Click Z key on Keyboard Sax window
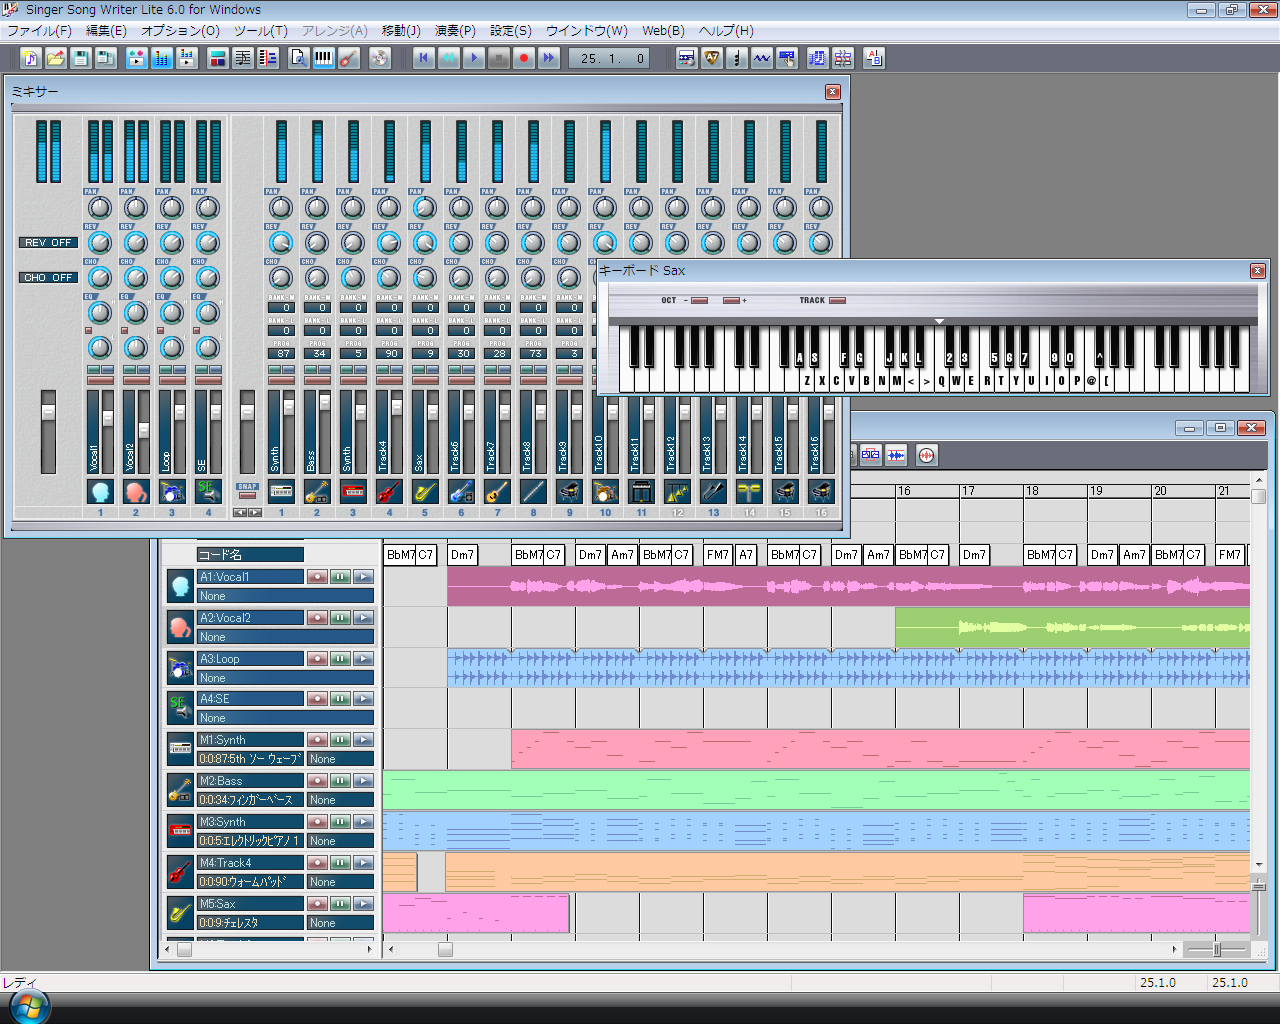The width and height of the screenshot is (1280, 1024). point(806,381)
